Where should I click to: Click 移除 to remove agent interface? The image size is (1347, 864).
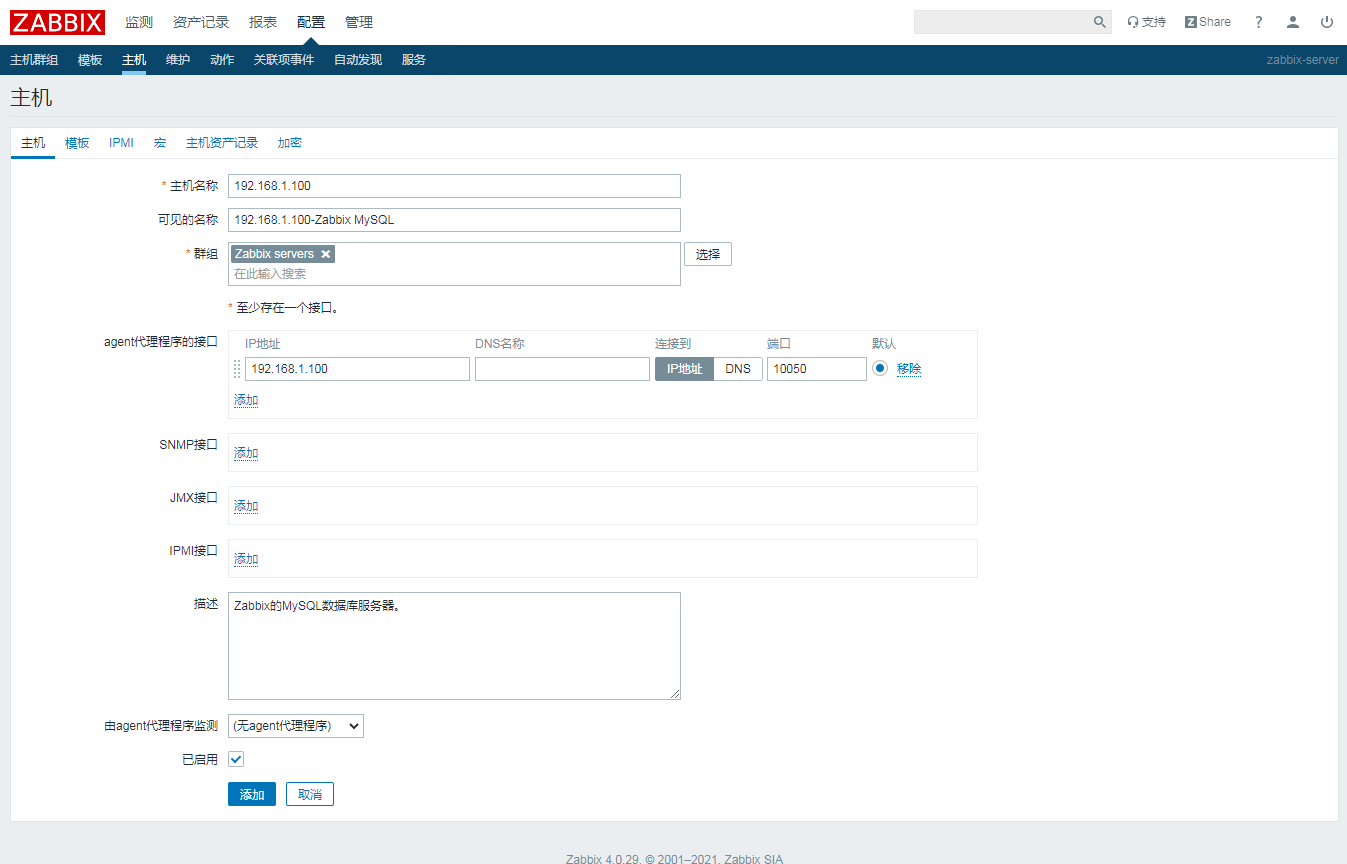pyautogui.click(x=909, y=369)
